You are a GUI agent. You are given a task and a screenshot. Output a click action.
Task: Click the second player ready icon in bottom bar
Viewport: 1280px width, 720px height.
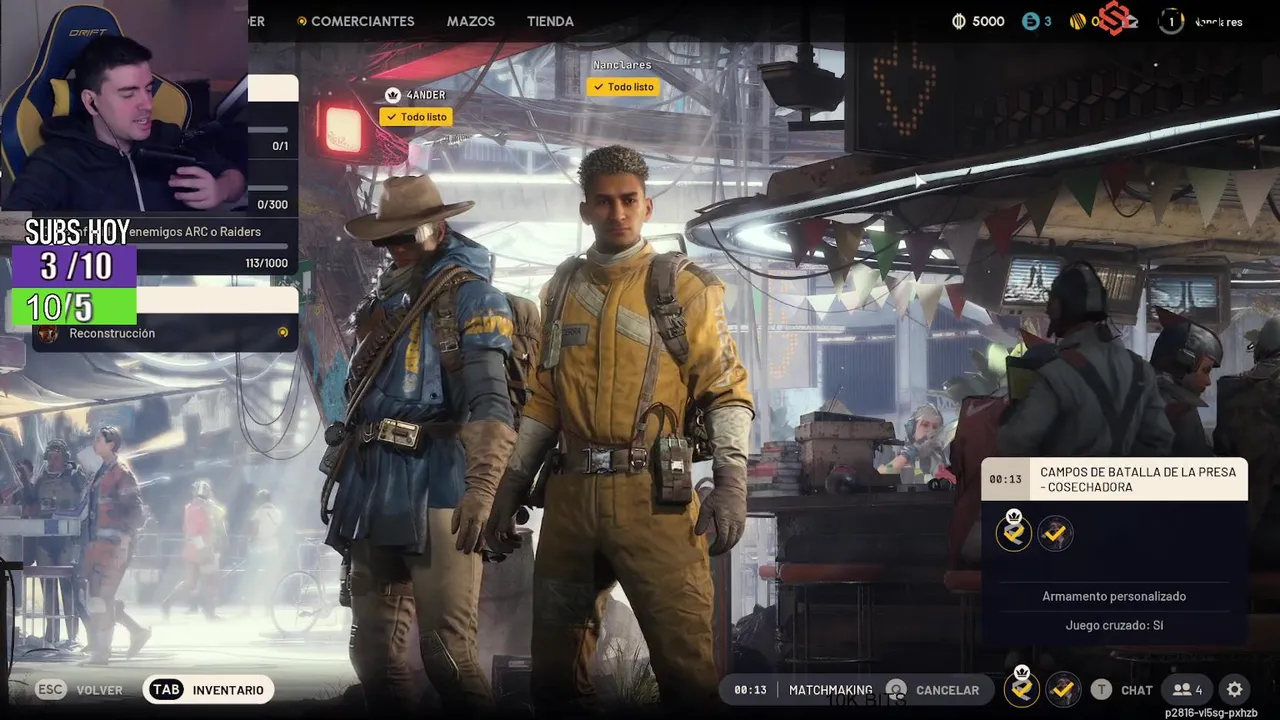(1062, 689)
